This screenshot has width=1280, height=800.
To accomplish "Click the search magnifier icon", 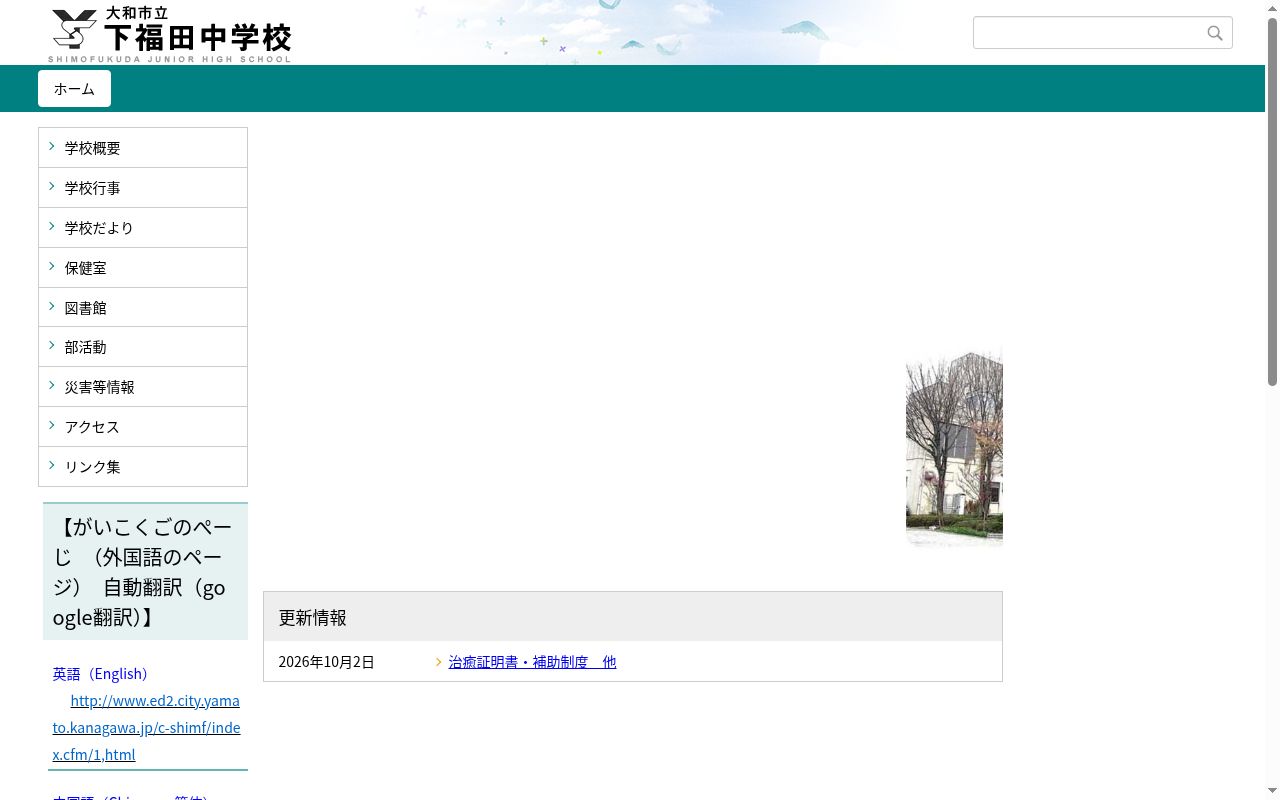I will click(1215, 33).
